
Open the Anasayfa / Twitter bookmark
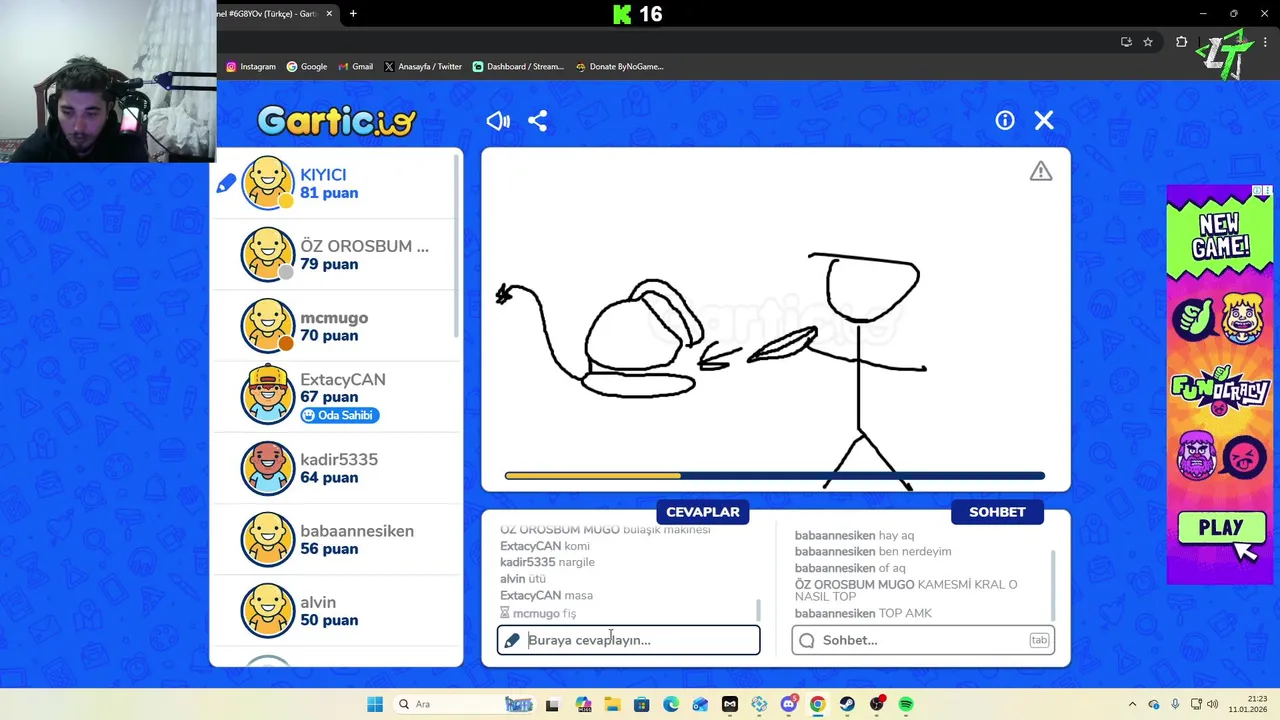[x=423, y=67]
